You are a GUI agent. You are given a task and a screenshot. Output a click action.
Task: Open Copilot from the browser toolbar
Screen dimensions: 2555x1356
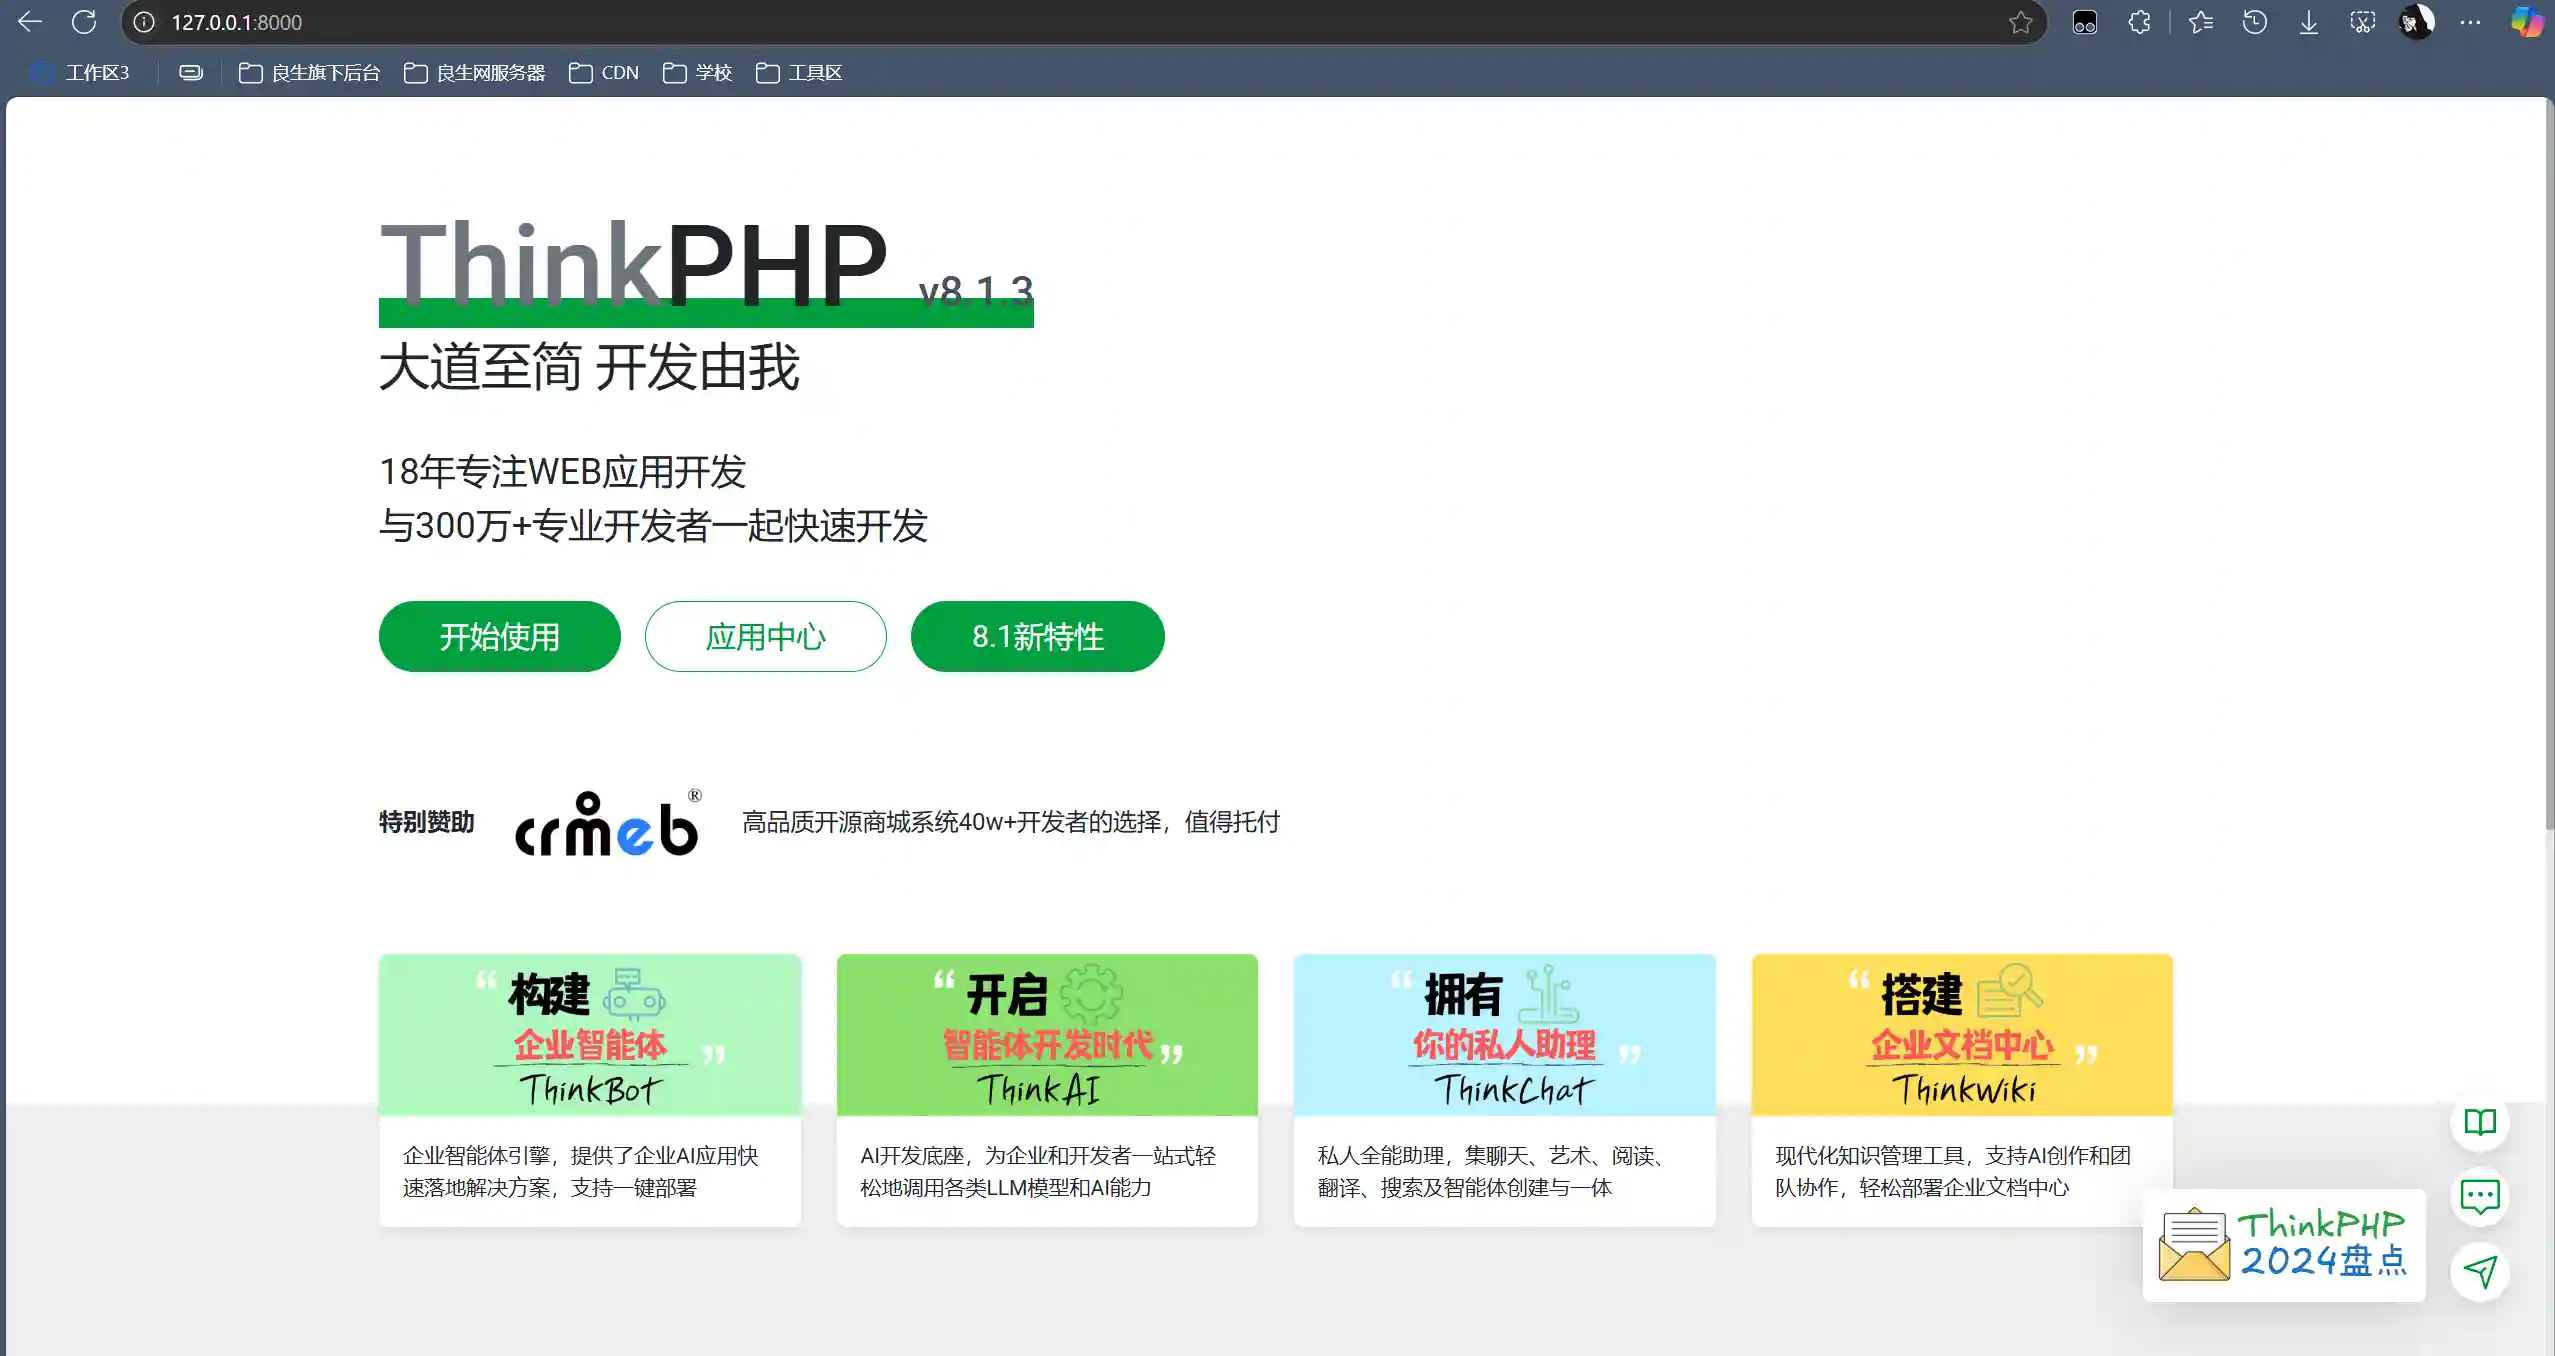(x=2527, y=21)
